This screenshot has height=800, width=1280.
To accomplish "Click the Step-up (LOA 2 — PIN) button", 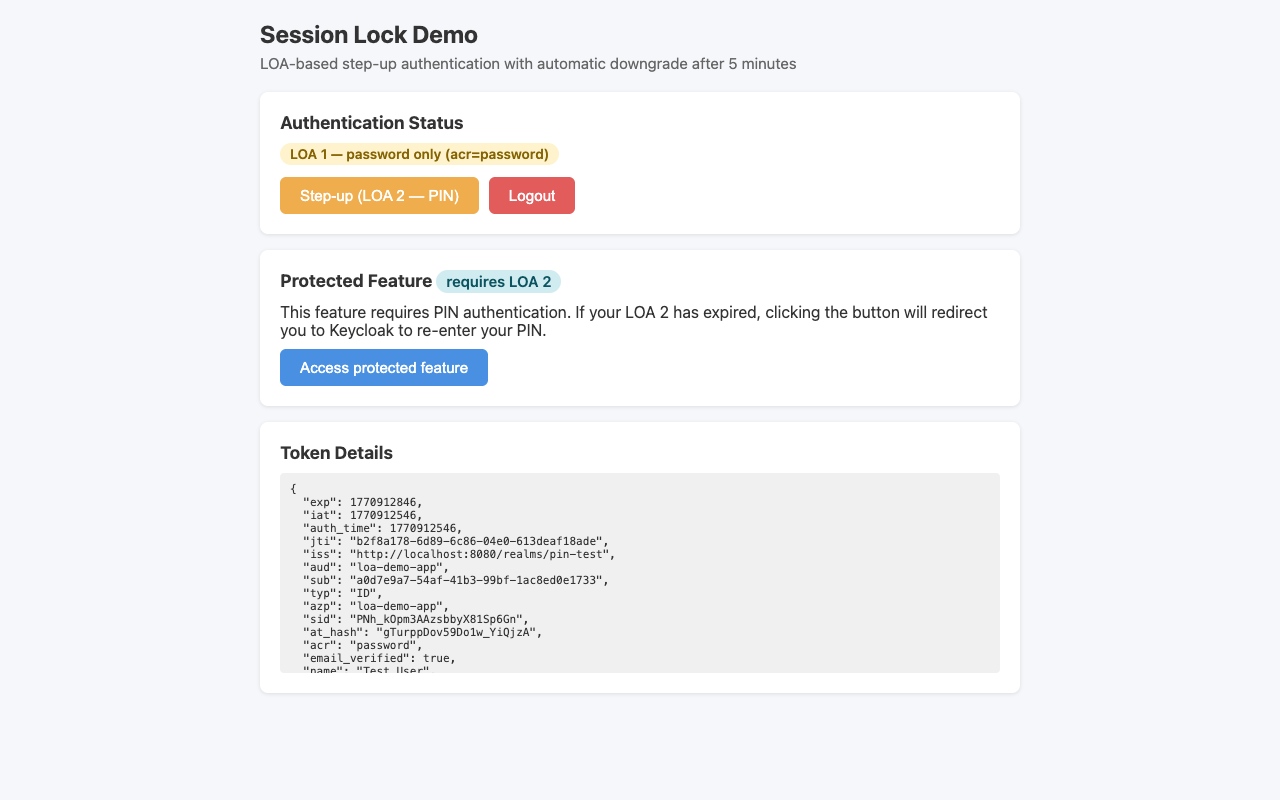I will tap(379, 195).
